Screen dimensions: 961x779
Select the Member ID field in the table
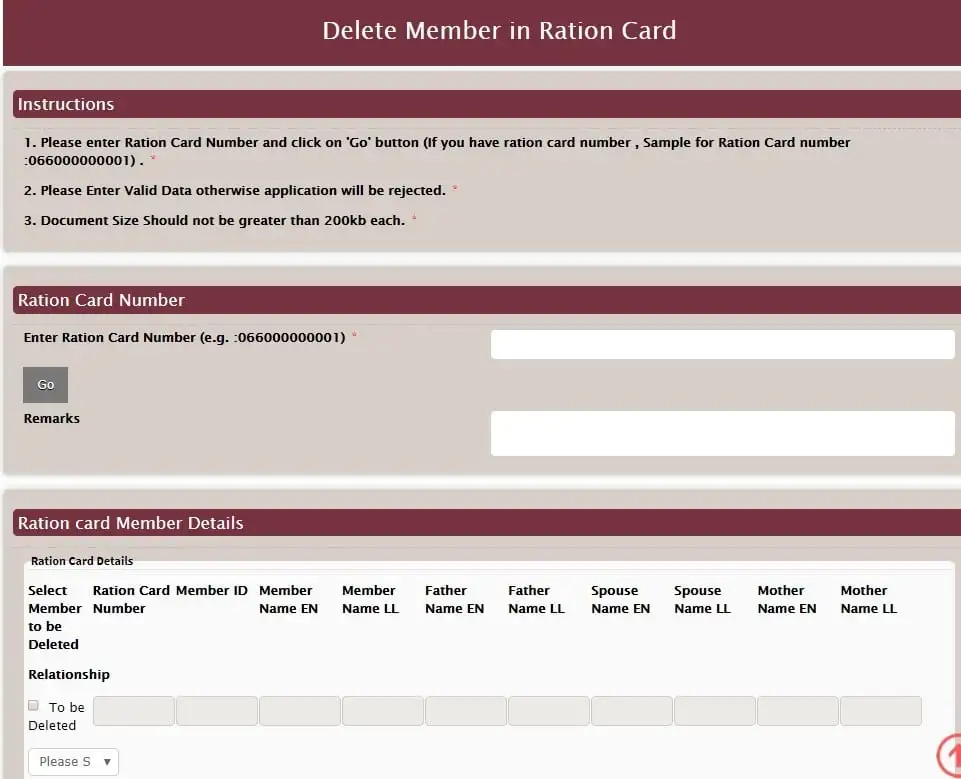pos(216,710)
